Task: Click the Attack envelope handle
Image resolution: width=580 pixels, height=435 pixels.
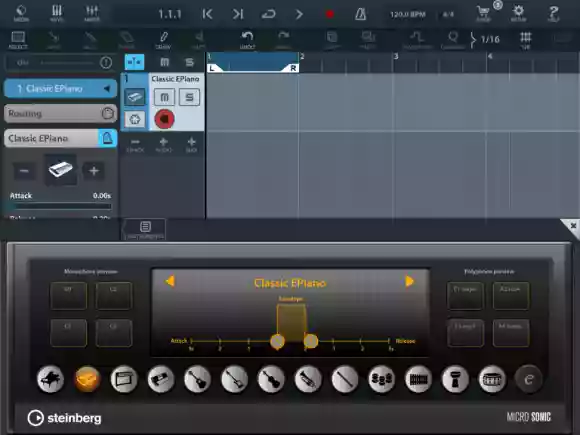Action: (x=277, y=341)
